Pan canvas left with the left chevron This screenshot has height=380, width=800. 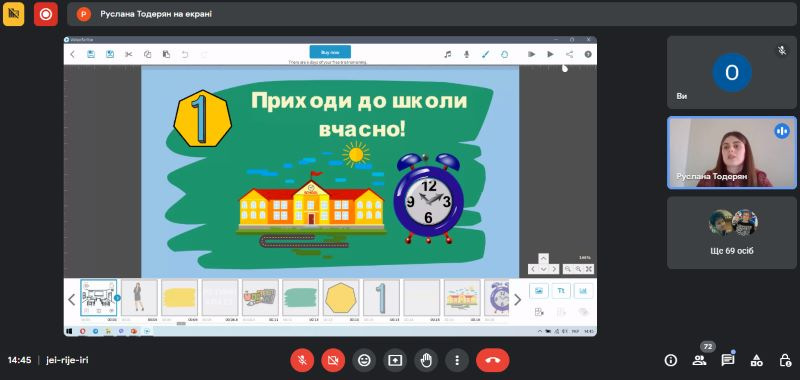click(533, 269)
